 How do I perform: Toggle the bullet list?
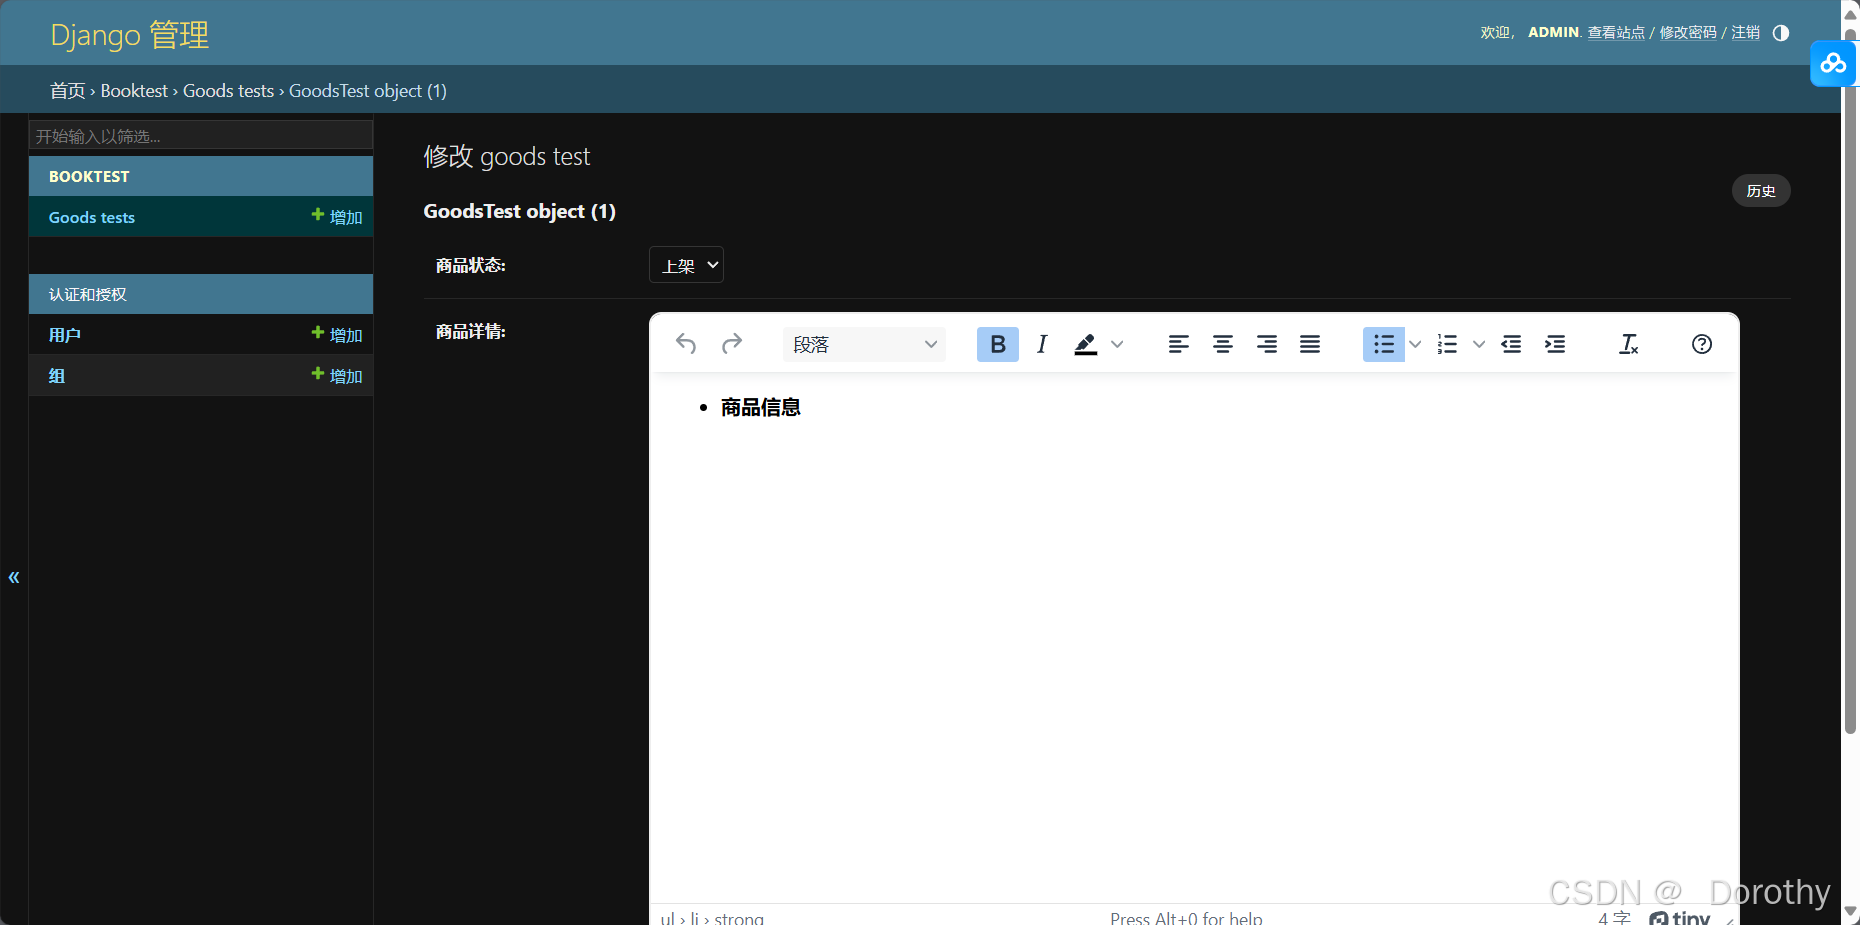point(1384,344)
